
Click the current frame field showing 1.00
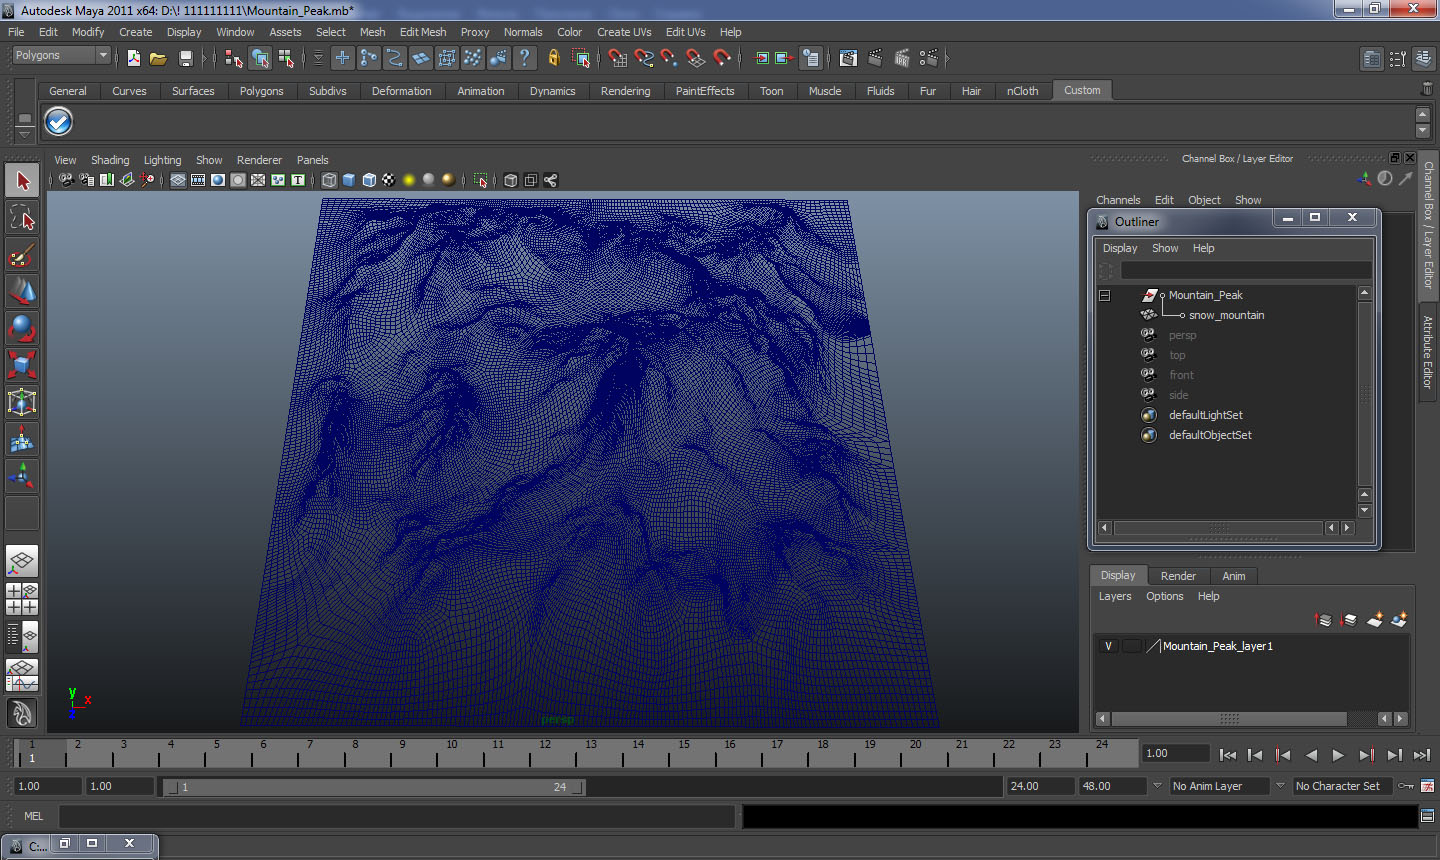click(1176, 754)
